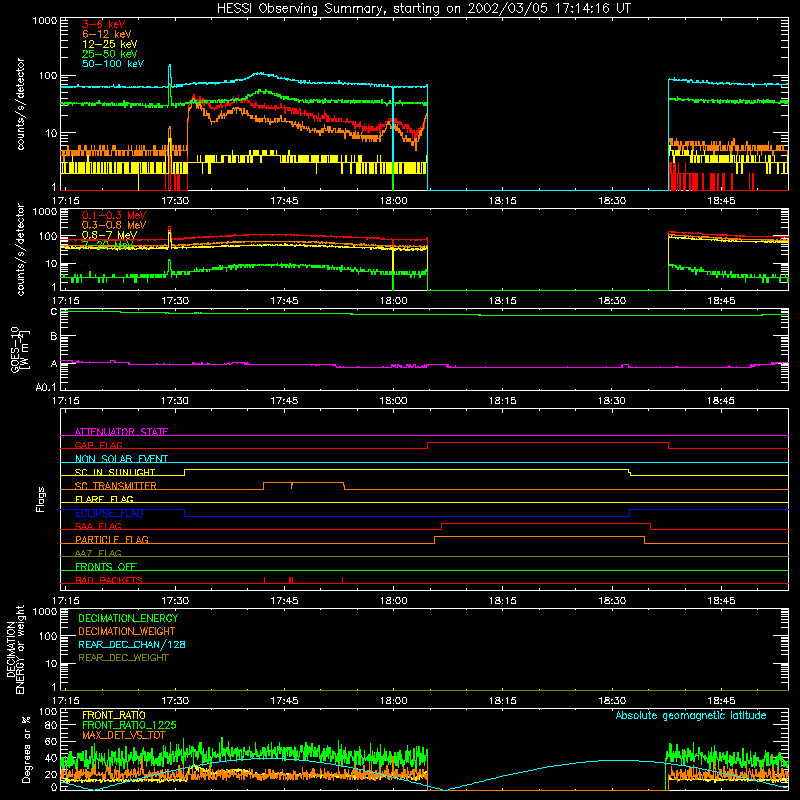Select the "12-25 keV" legend label
This screenshot has width=800, height=800.
click(110, 44)
